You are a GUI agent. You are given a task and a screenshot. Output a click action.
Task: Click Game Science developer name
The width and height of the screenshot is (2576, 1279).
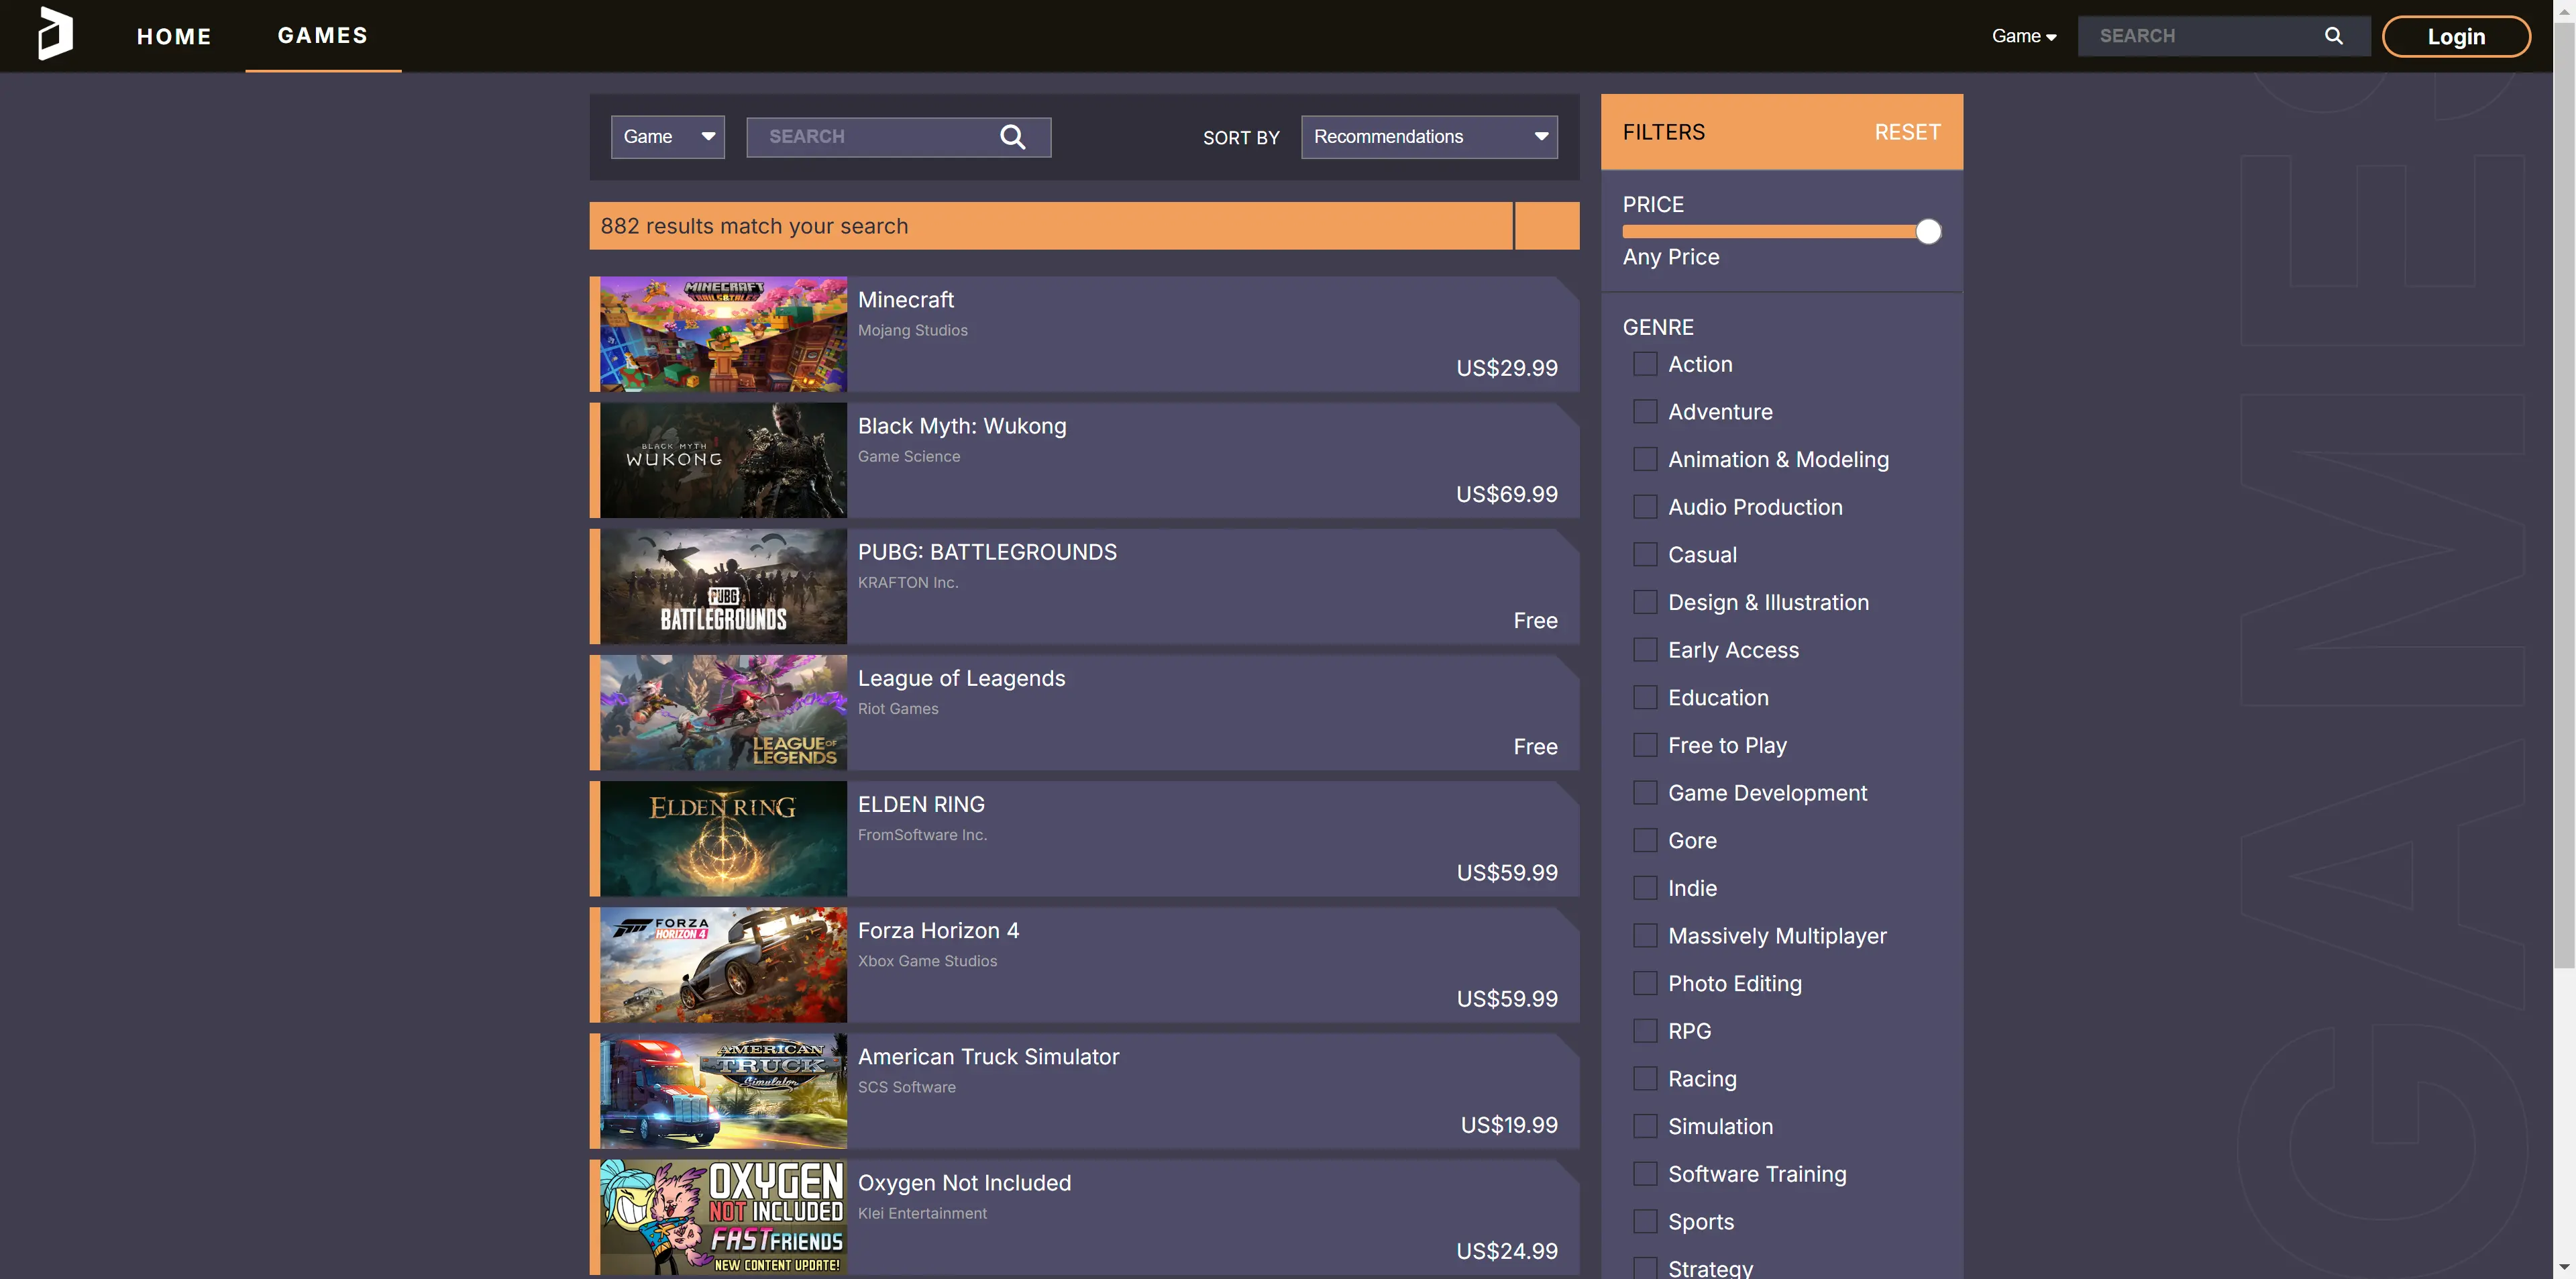pyautogui.click(x=908, y=456)
